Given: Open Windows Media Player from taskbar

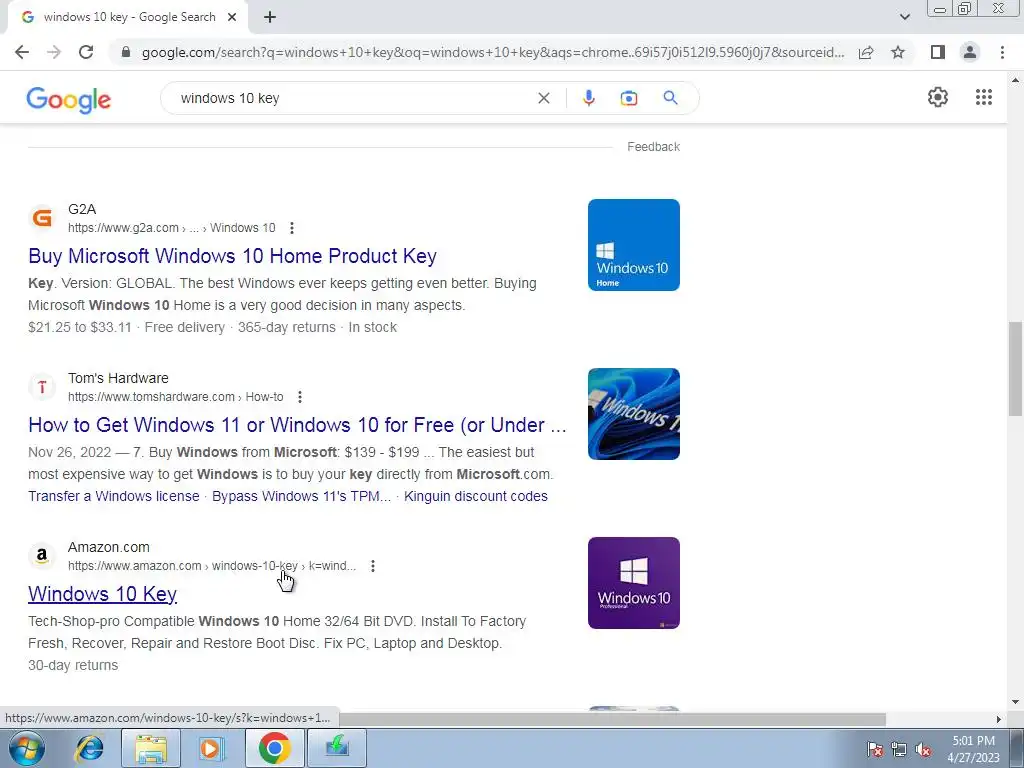Looking at the screenshot, I should tap(212, 748).
